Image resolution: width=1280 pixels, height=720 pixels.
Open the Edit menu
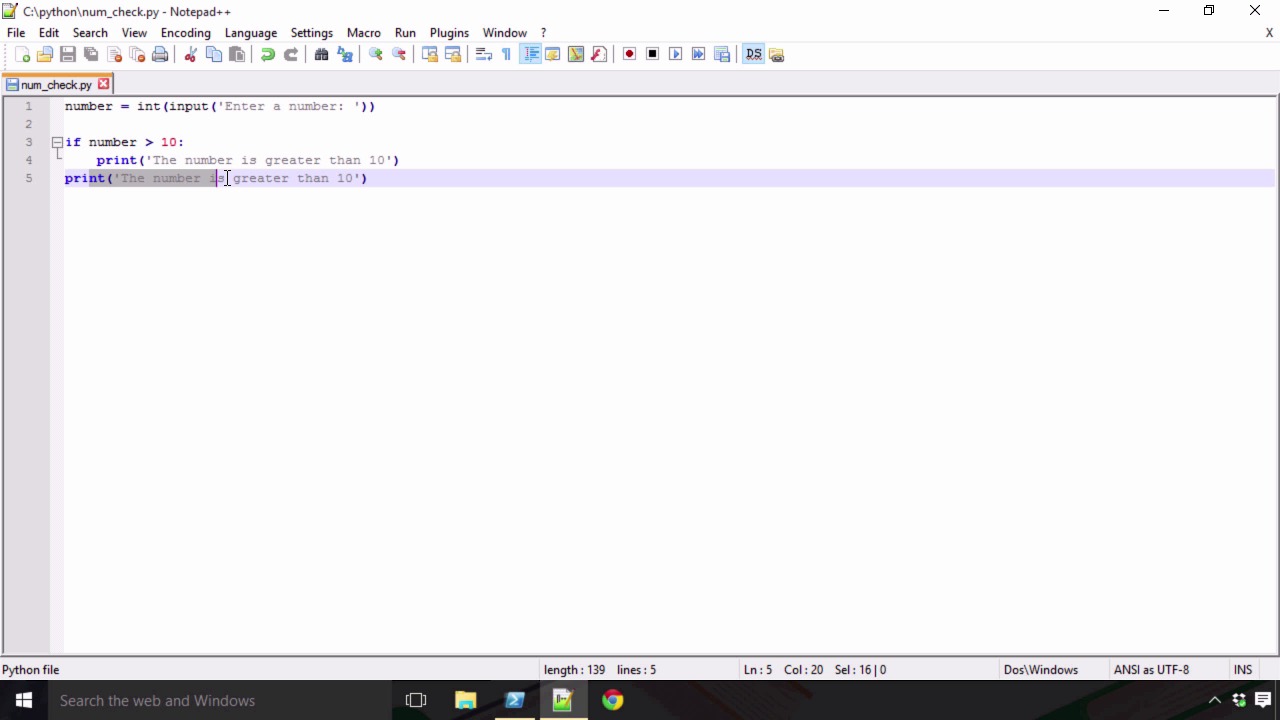[49, 32]
